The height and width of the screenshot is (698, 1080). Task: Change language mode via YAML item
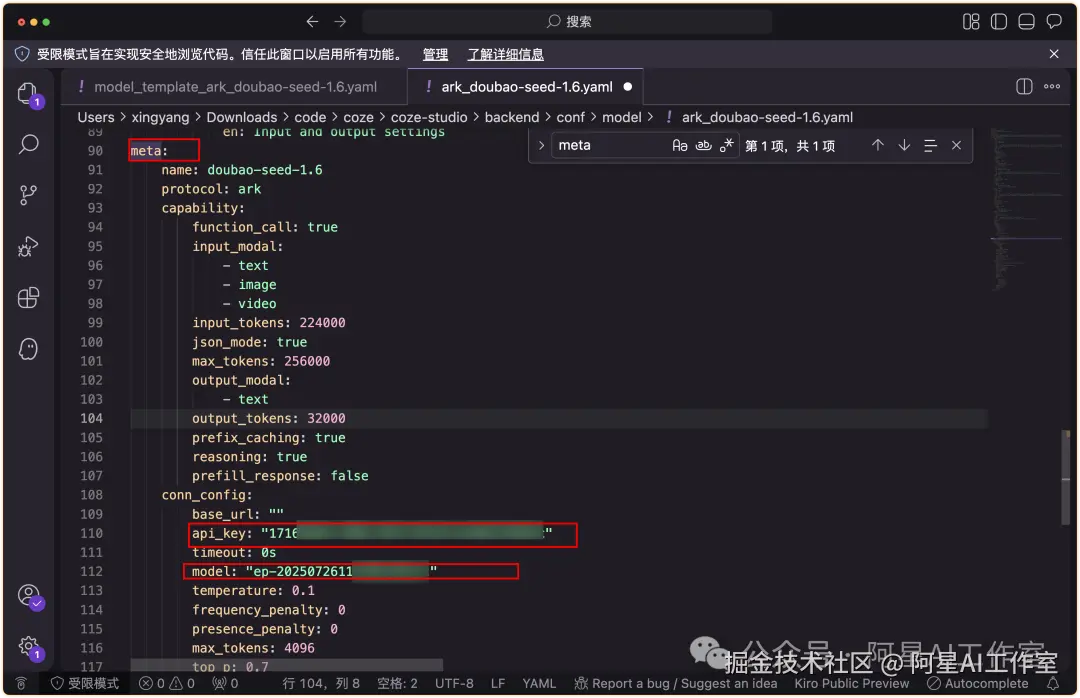(539, 684)
